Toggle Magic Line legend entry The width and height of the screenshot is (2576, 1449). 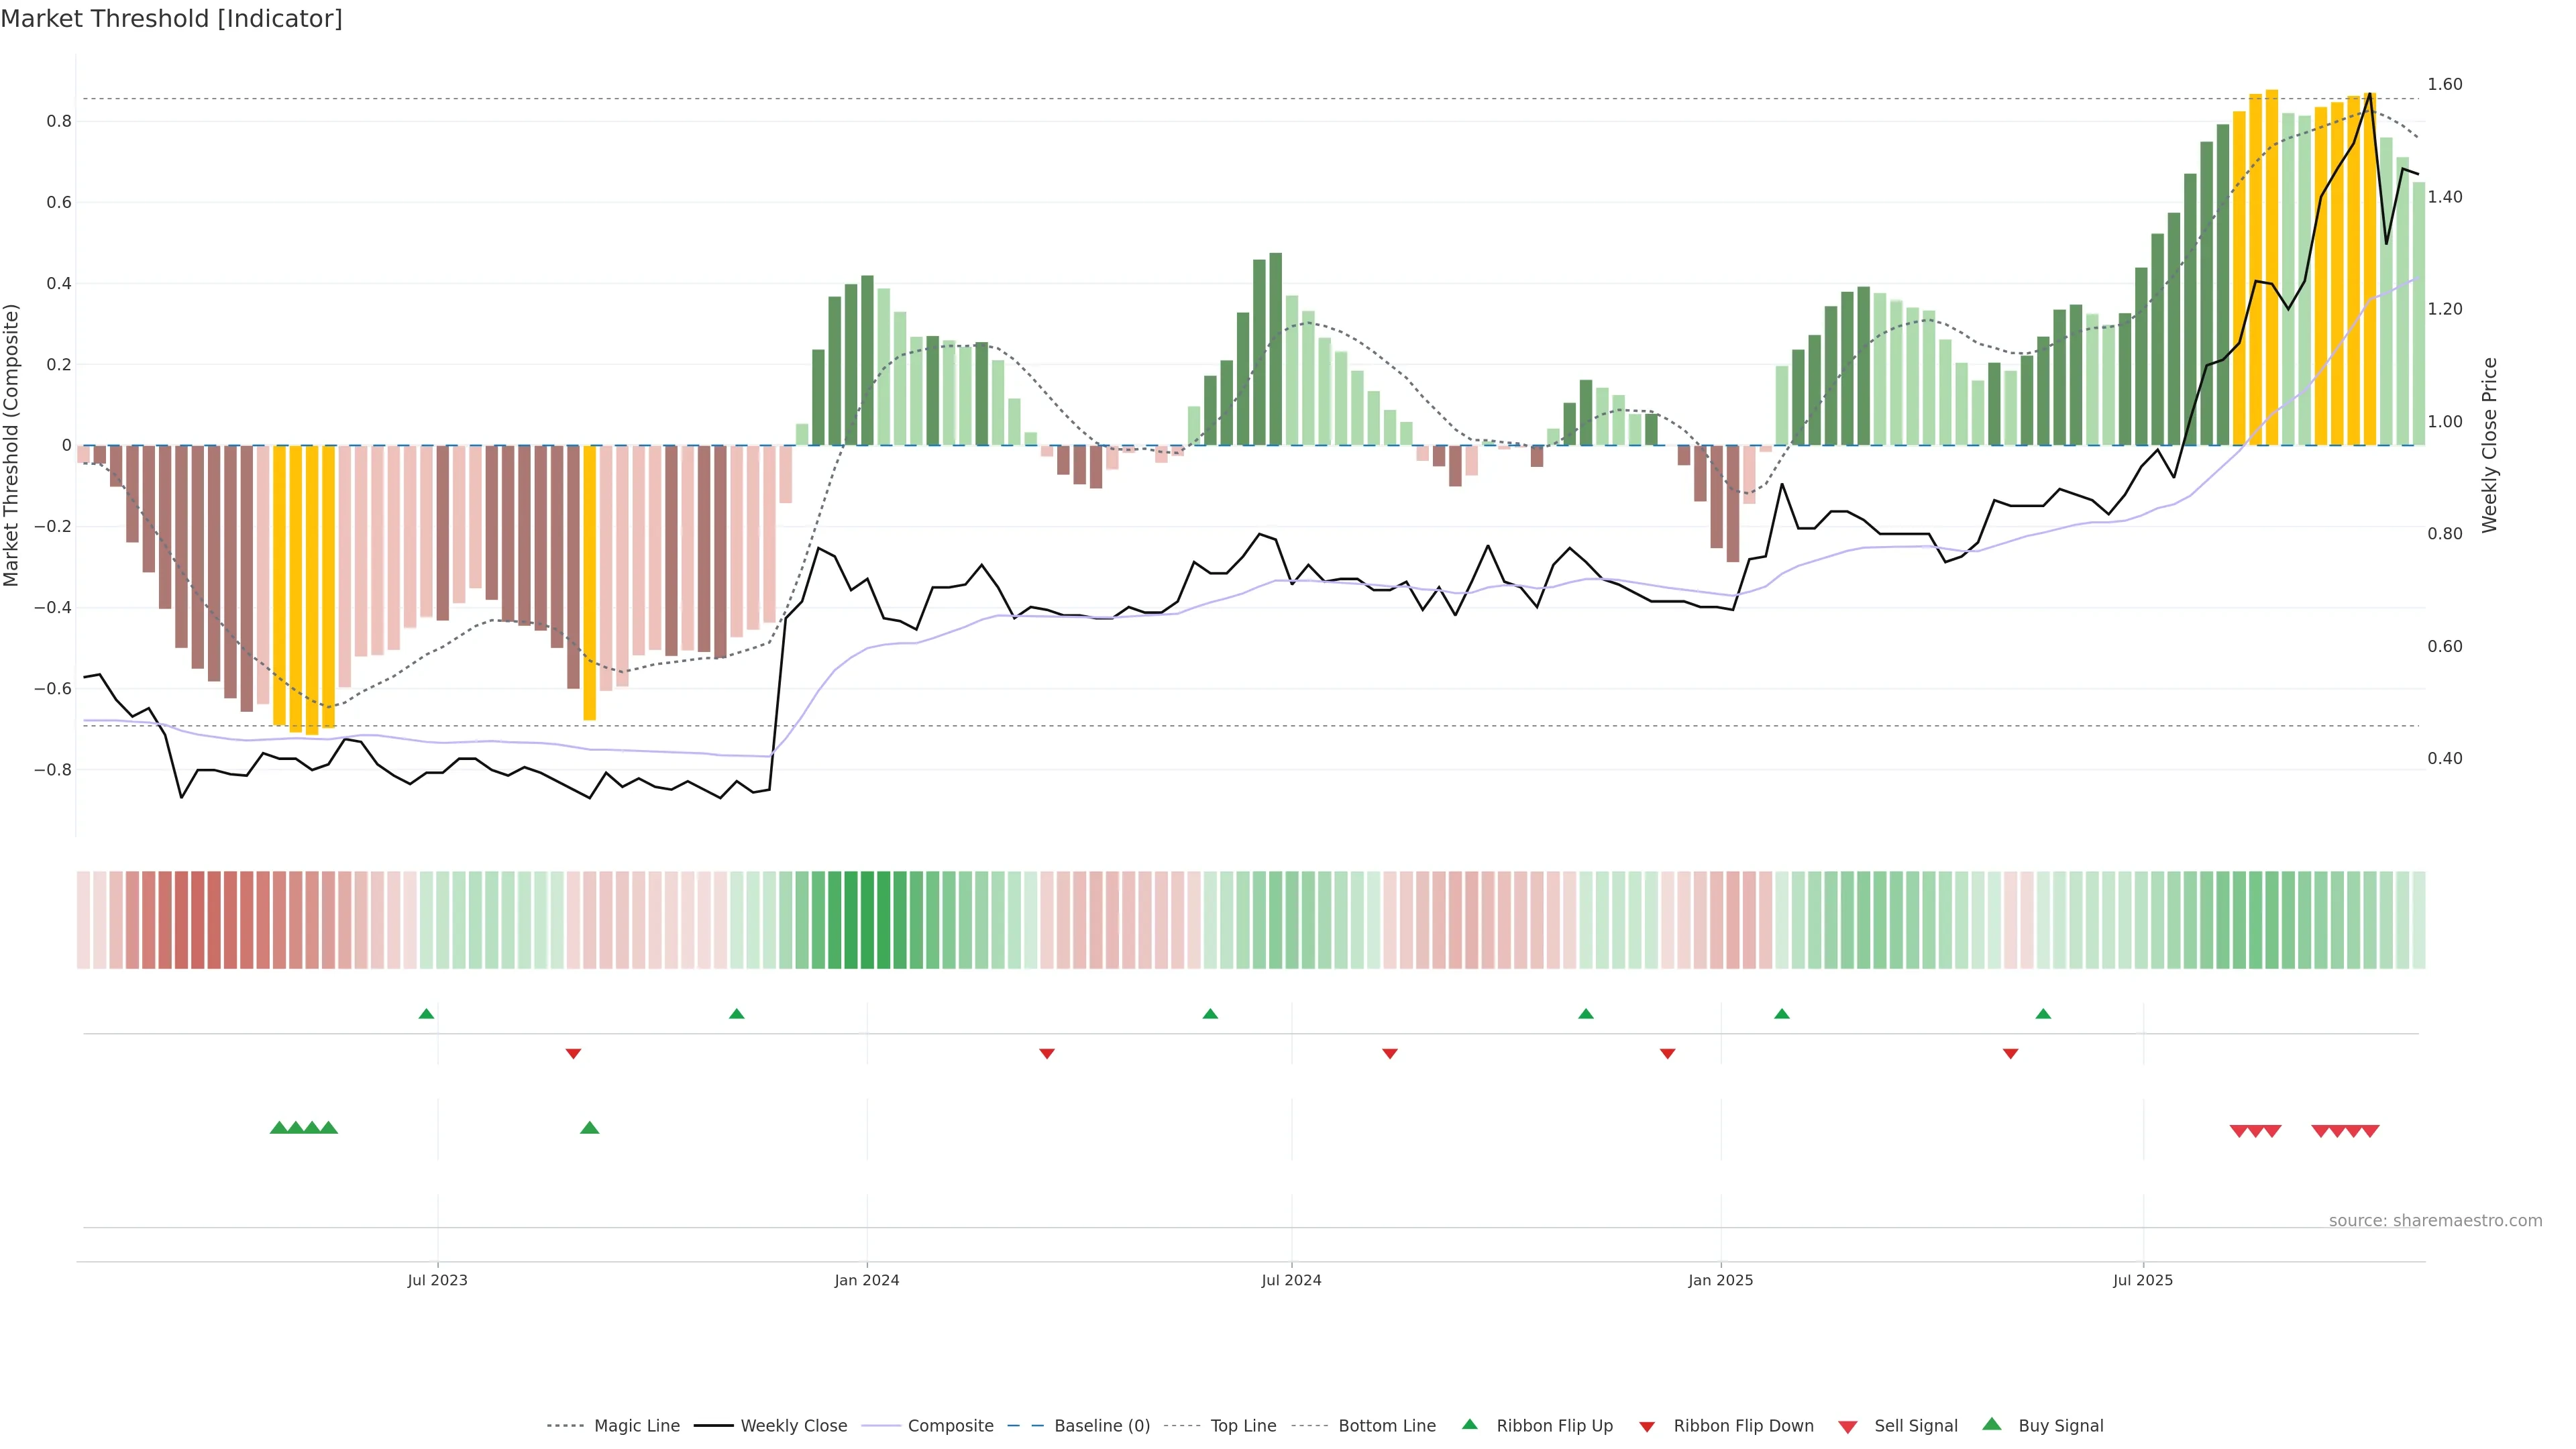click(636, 1425)
